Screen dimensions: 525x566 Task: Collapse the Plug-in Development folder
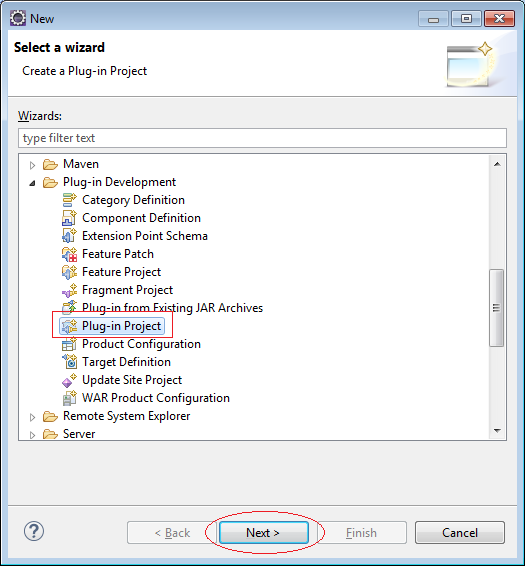pyautogui.click(x=32, y=183)
